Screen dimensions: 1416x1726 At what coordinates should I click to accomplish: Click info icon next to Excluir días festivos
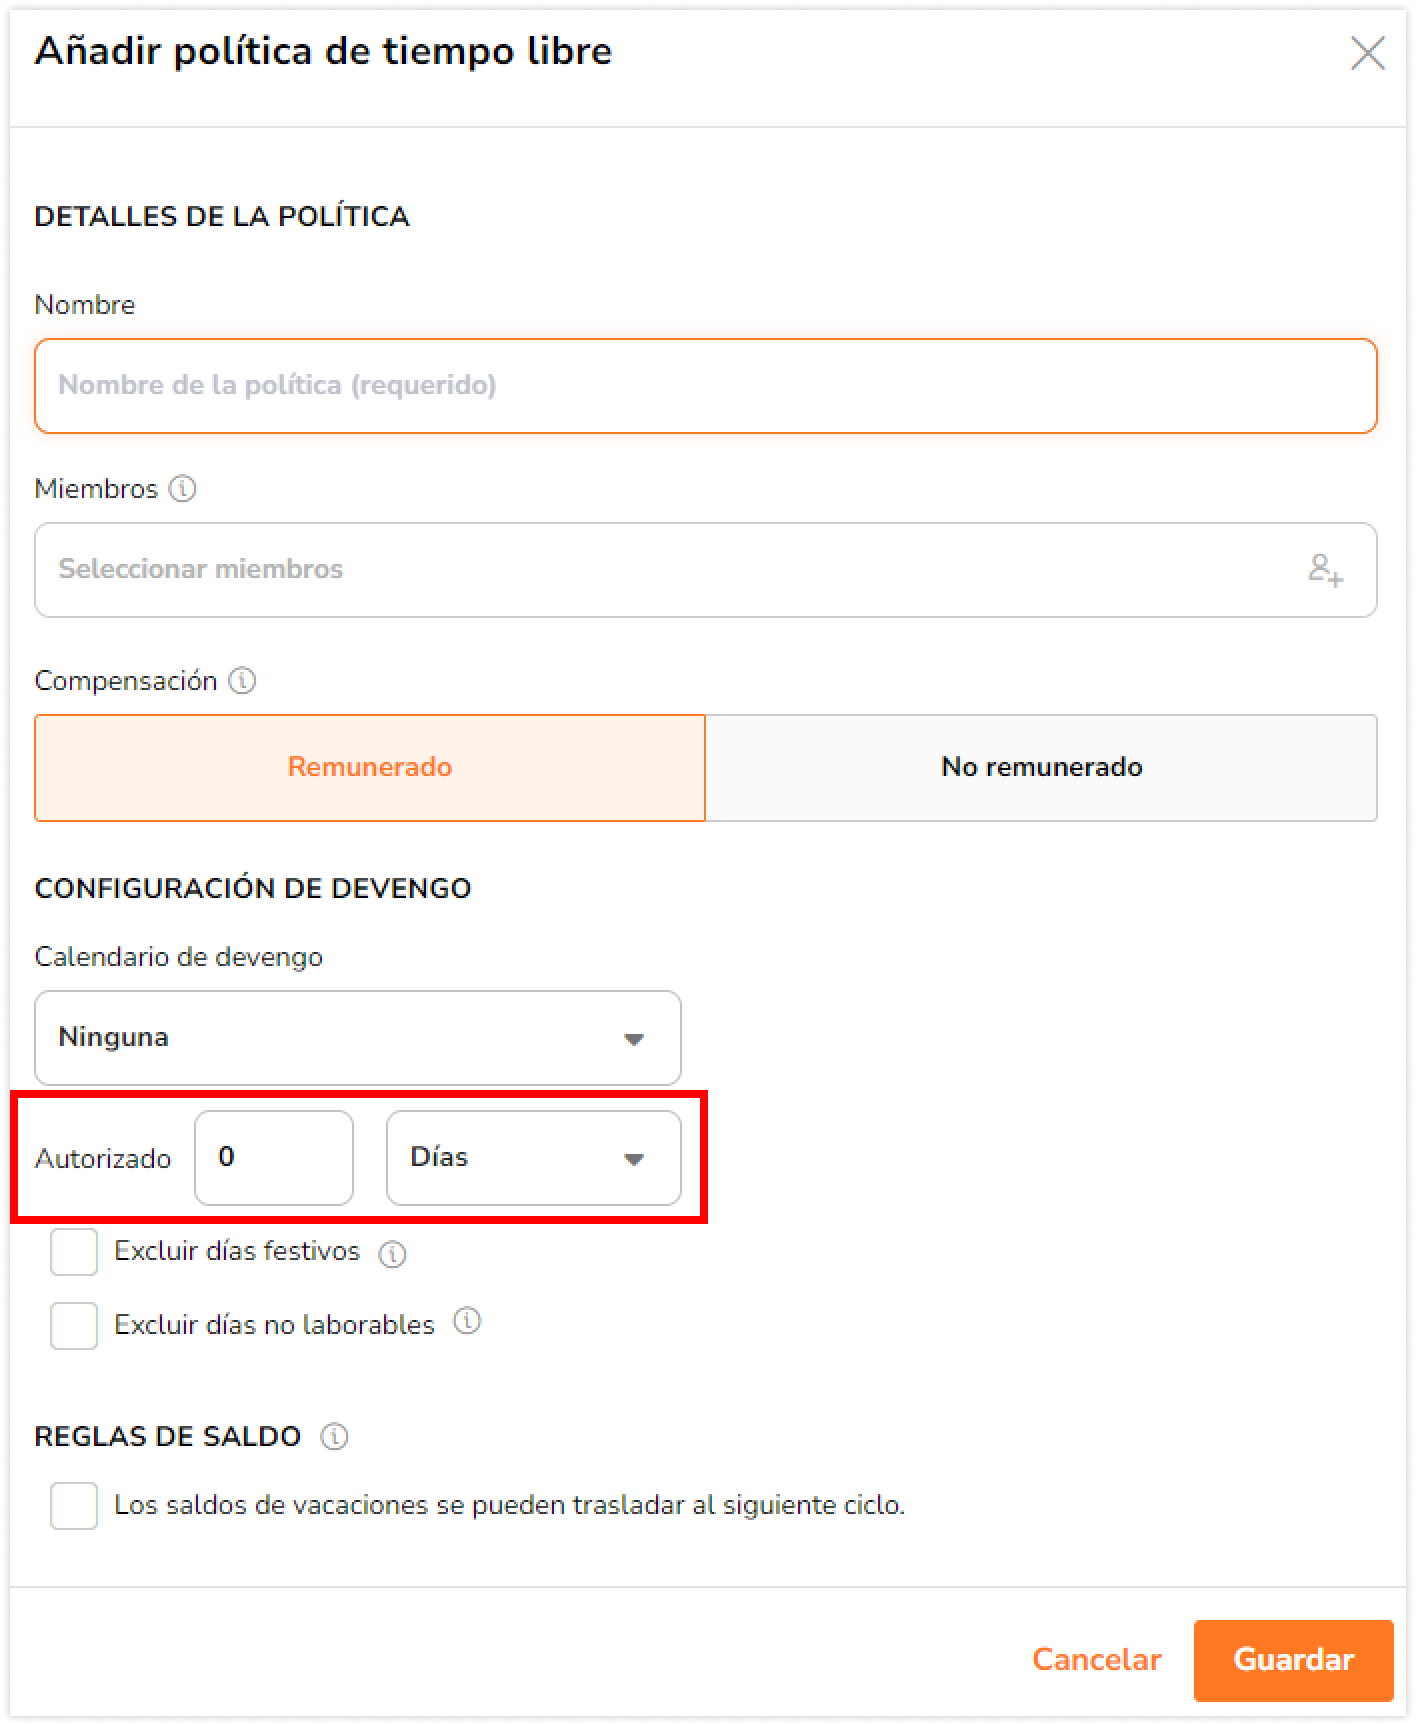pyautogui.click(x=392, y=1254)
